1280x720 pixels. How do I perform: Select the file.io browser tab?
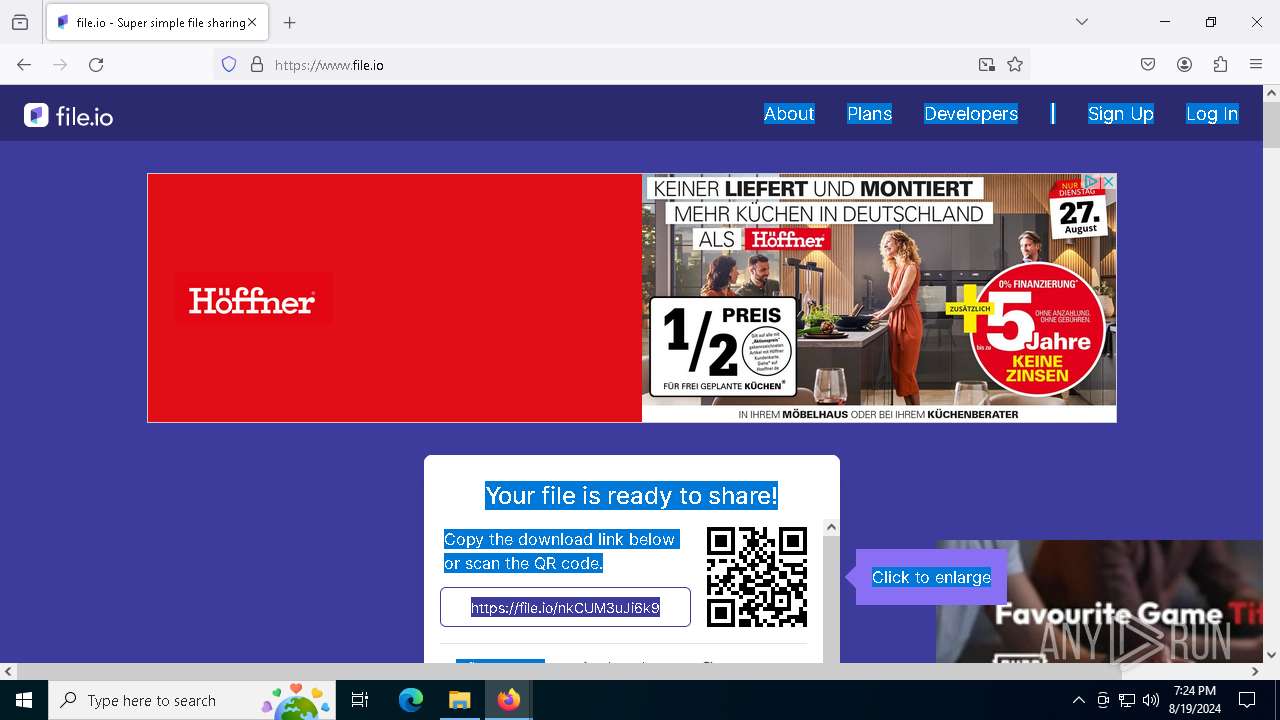point(157,22)
